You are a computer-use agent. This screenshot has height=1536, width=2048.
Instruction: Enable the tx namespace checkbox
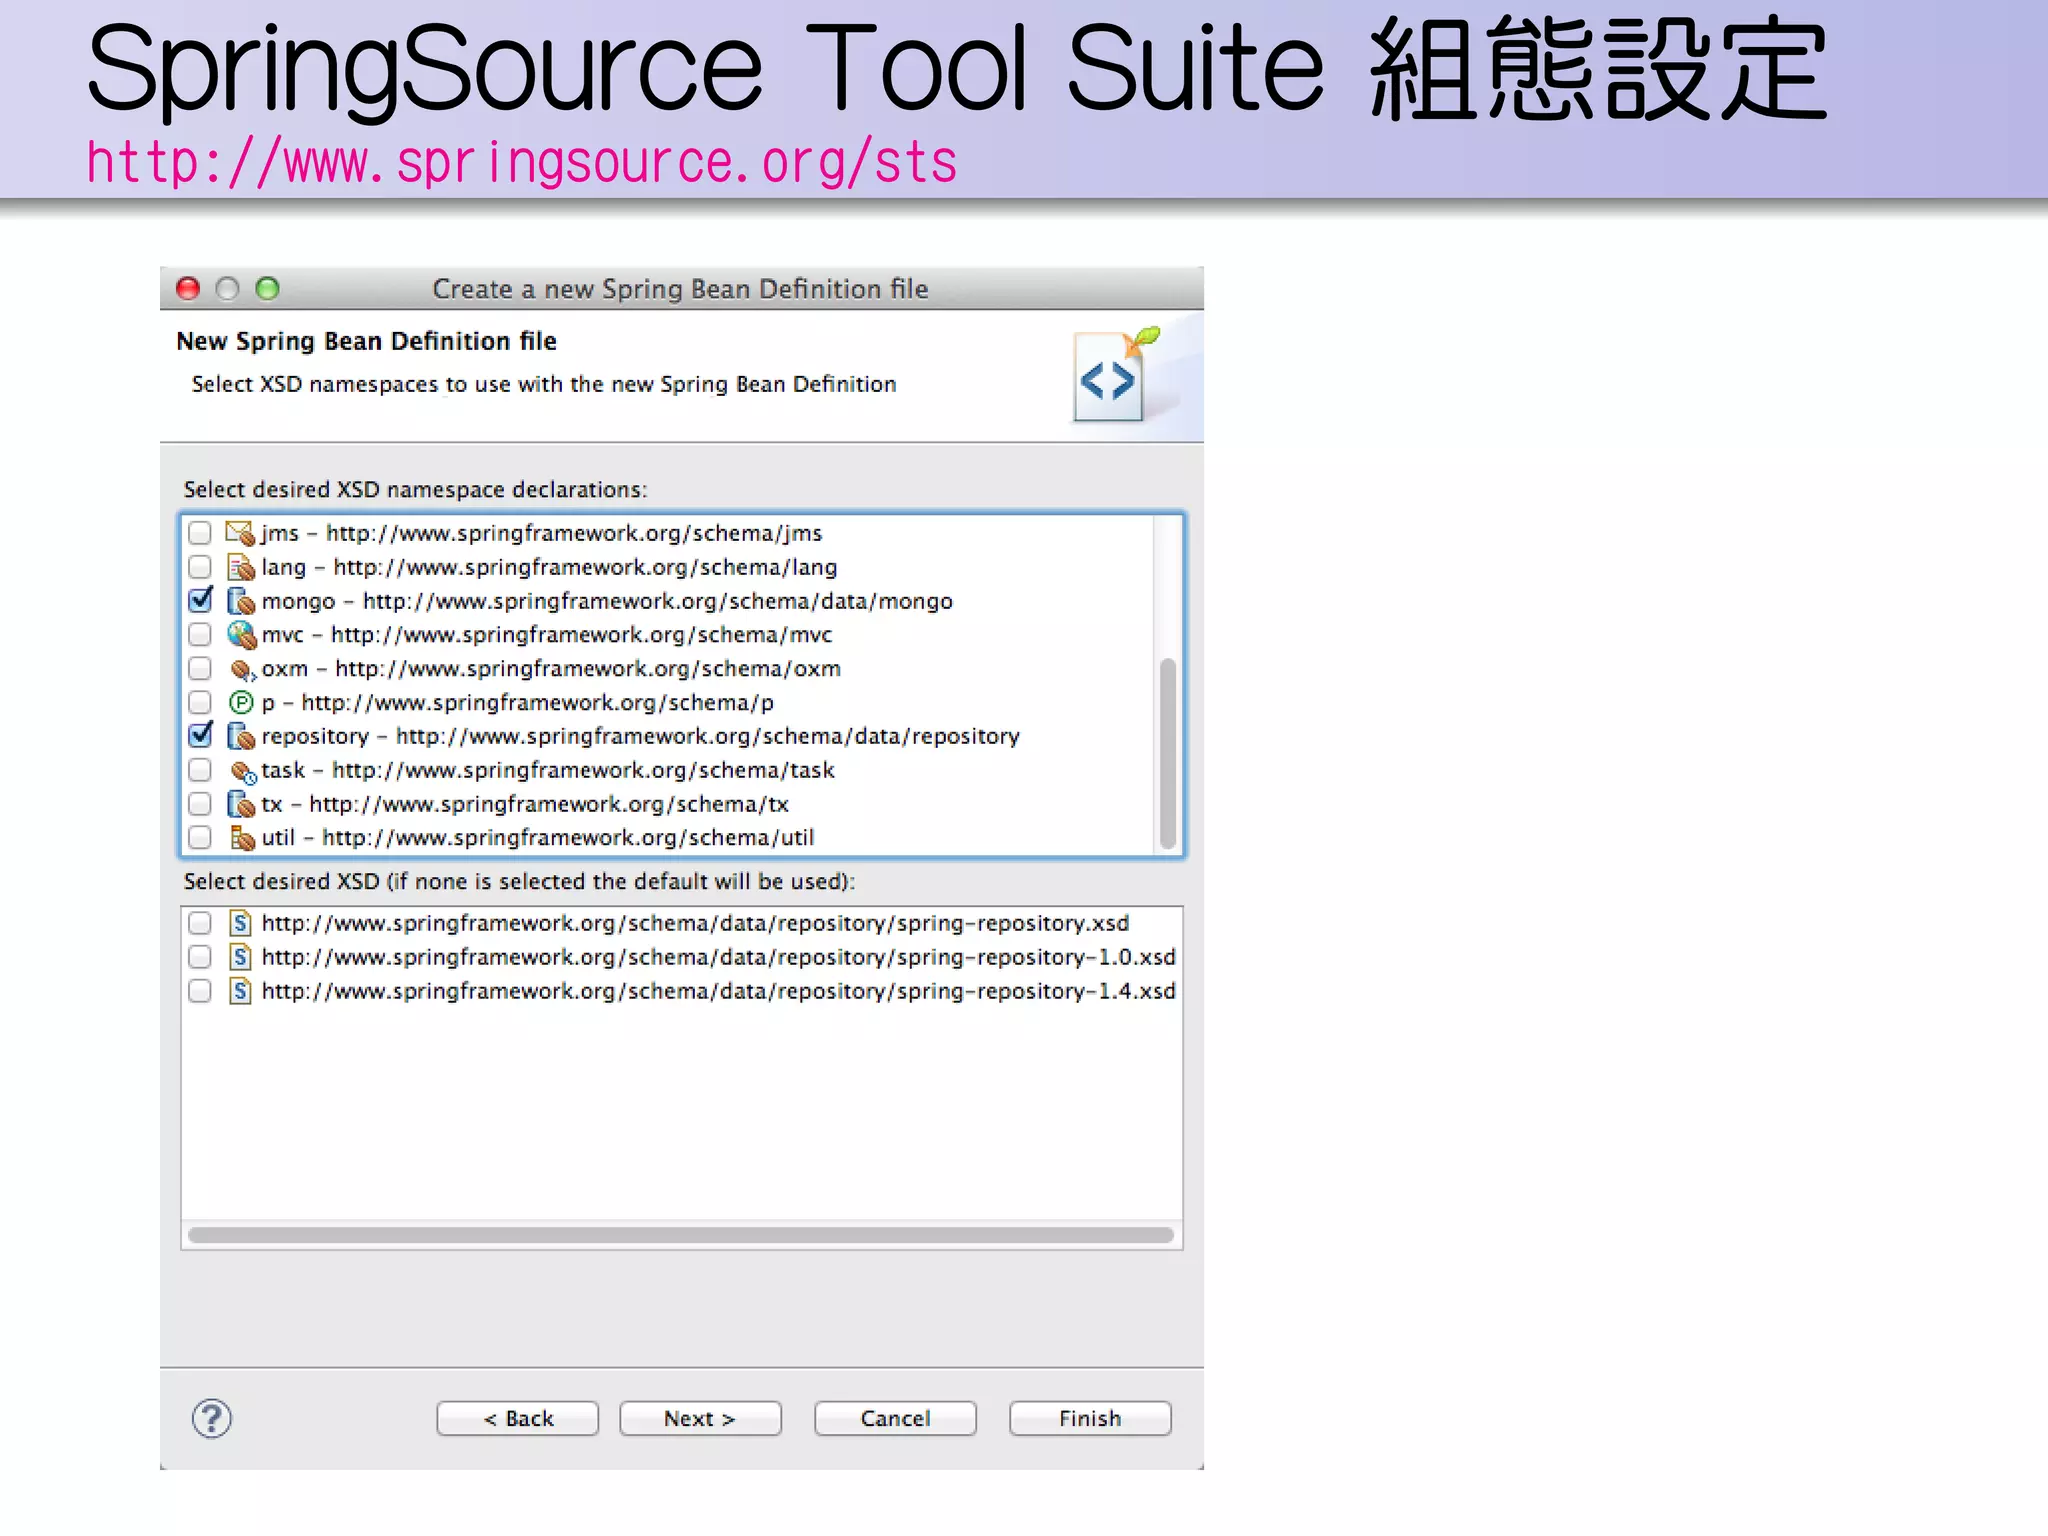[200, 804]
